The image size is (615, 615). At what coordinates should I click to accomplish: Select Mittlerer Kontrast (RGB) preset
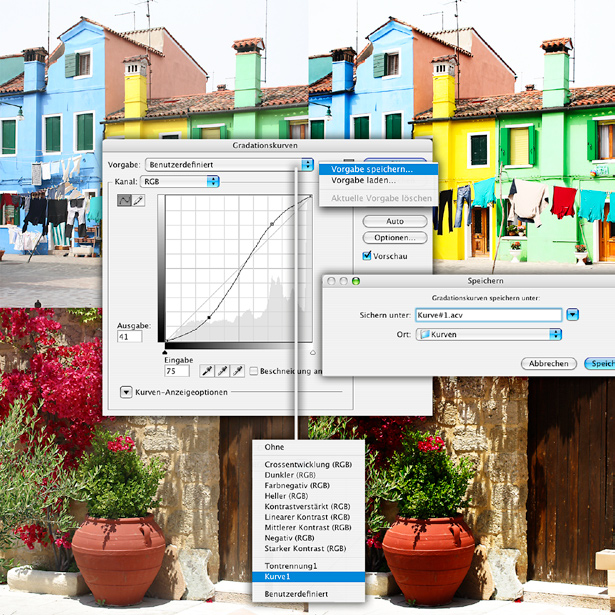click(x=308, y=528)
